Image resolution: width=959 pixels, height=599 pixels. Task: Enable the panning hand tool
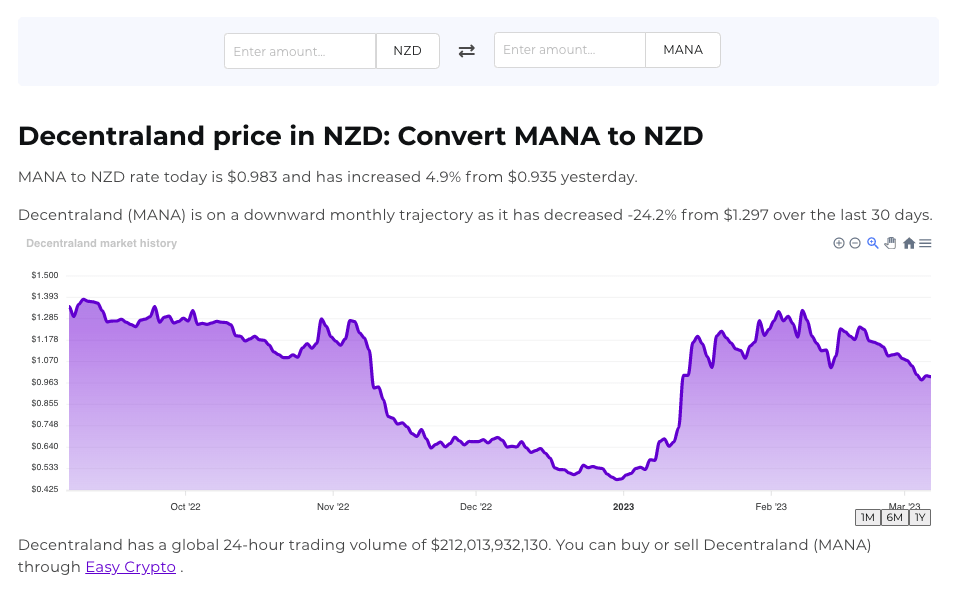click(890, 243)
